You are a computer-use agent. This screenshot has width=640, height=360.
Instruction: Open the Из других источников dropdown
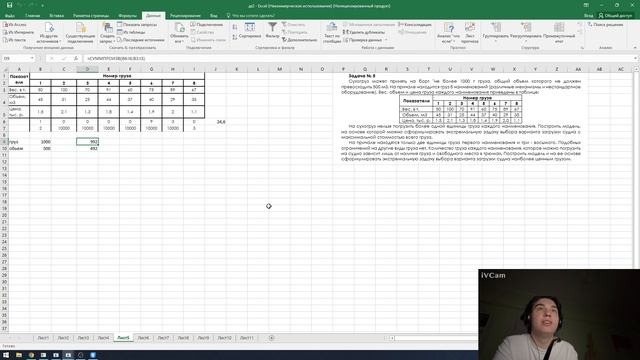[49, 33]
